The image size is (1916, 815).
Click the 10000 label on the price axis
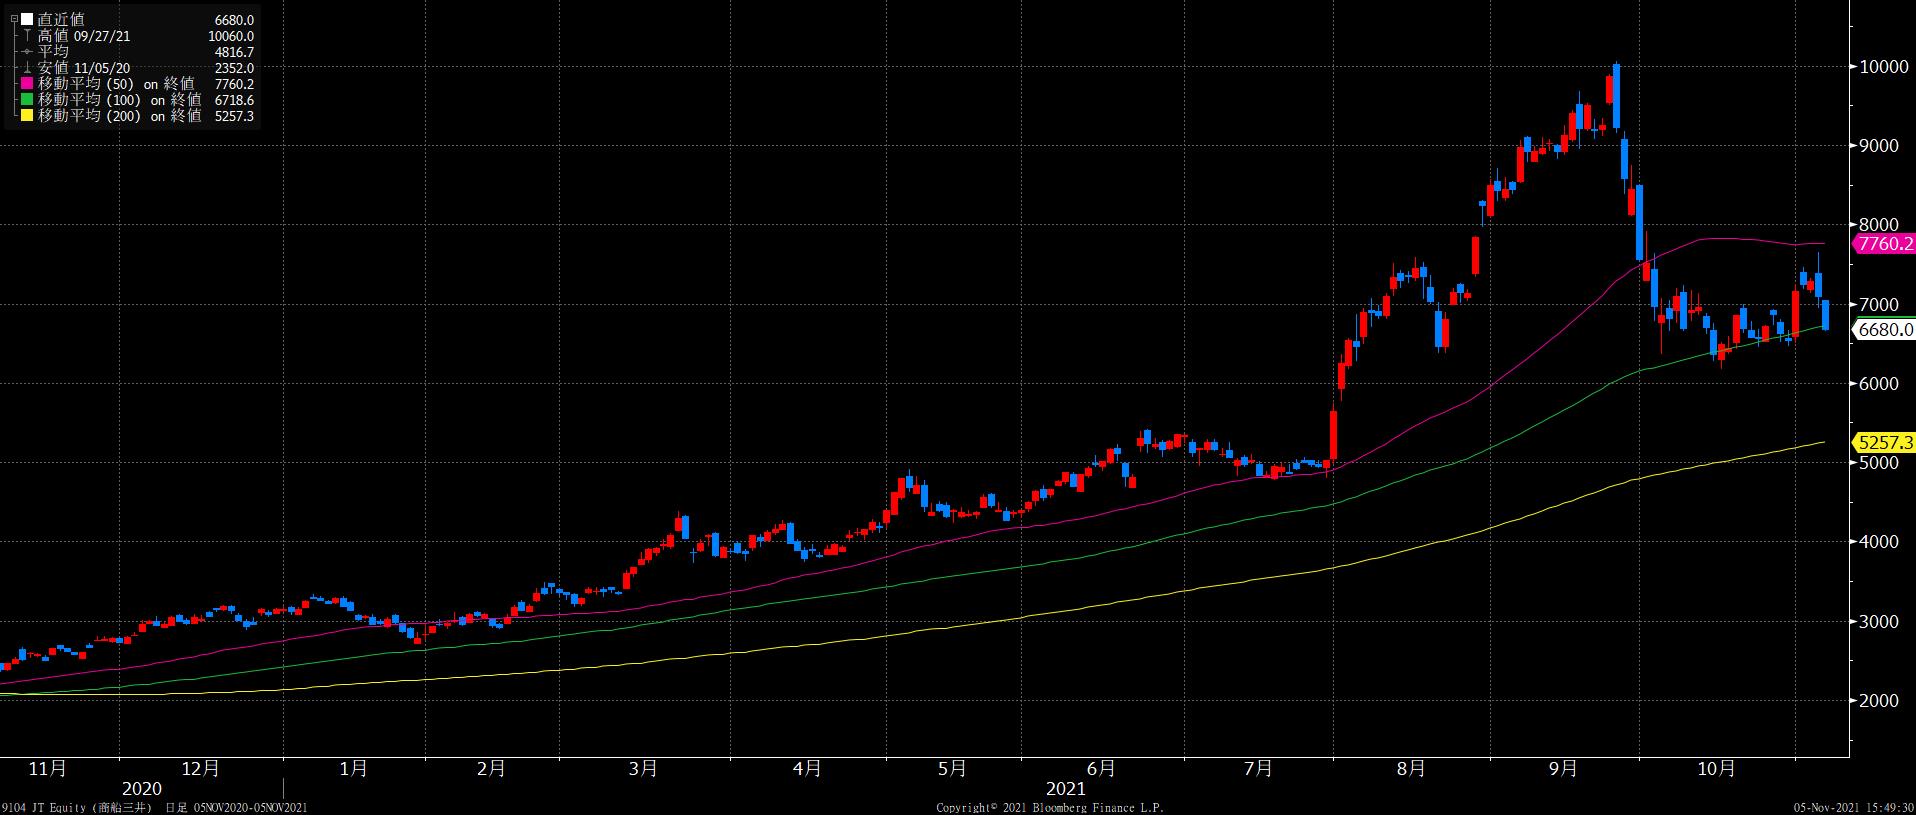coord(1878,67)
